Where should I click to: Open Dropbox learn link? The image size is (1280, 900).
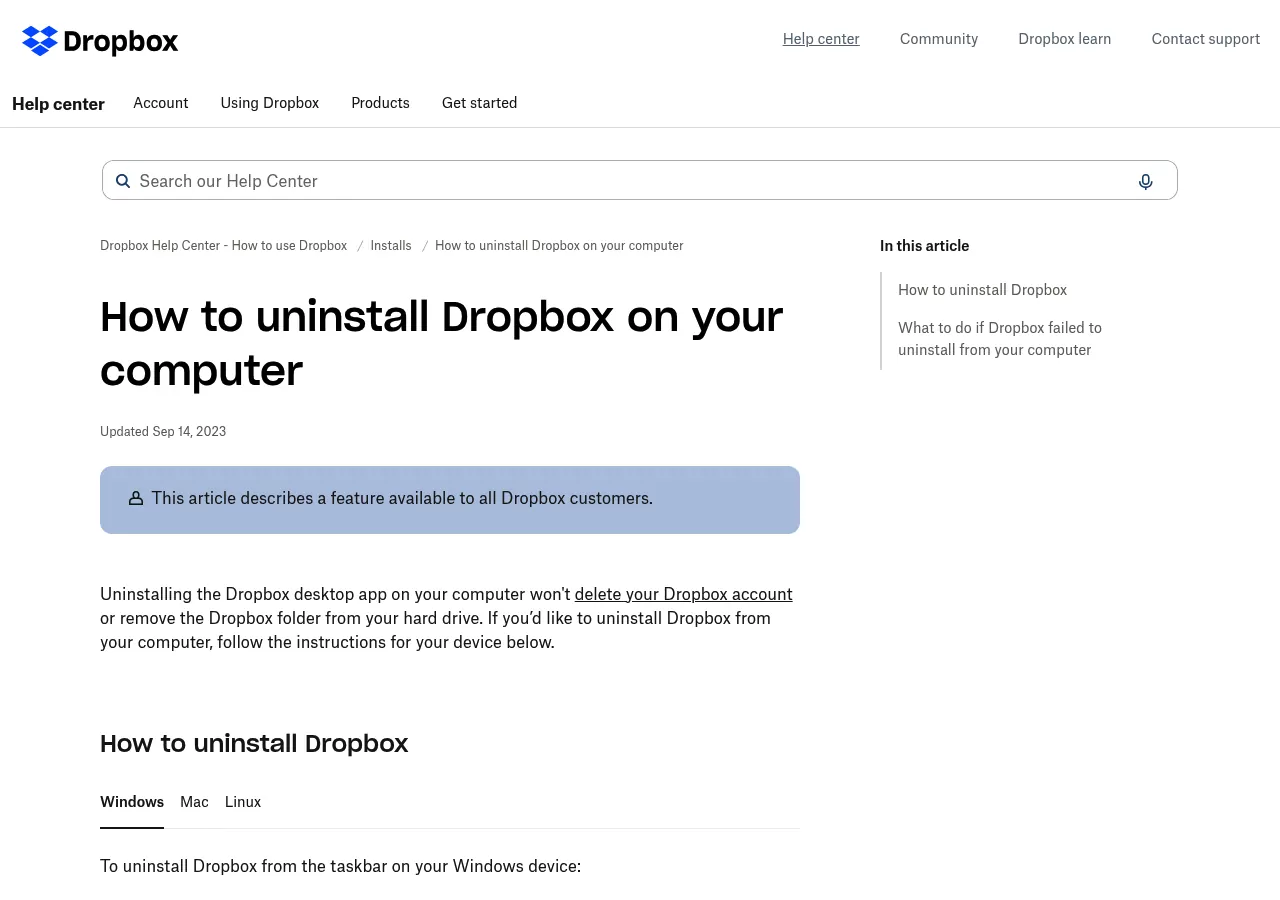[x=1065, y=39]
